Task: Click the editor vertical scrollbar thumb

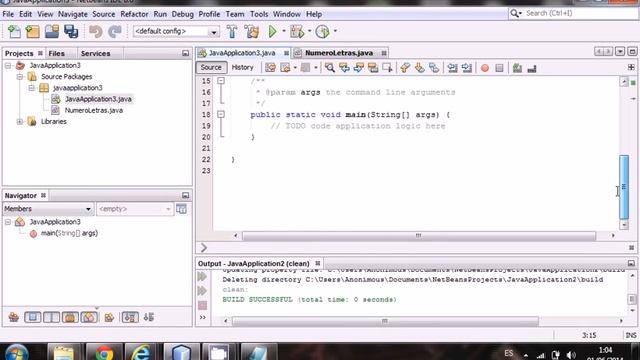Action: point(624,187)
